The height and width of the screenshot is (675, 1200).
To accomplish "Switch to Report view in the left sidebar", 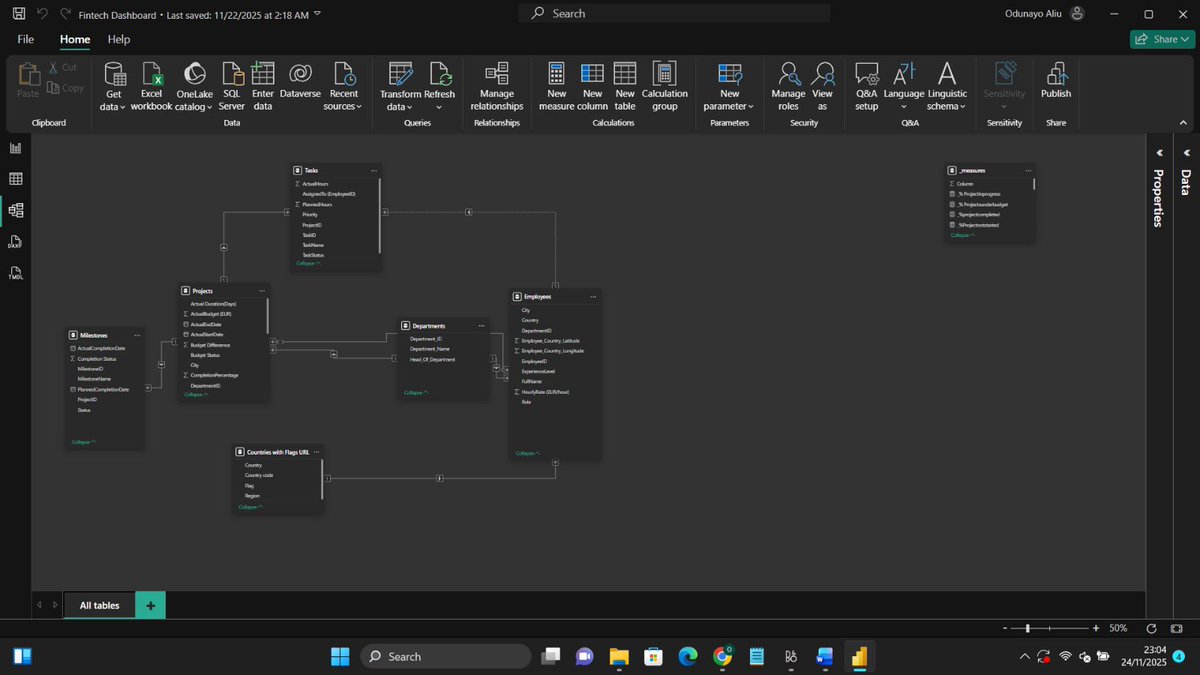I will [x=15, y=147].
